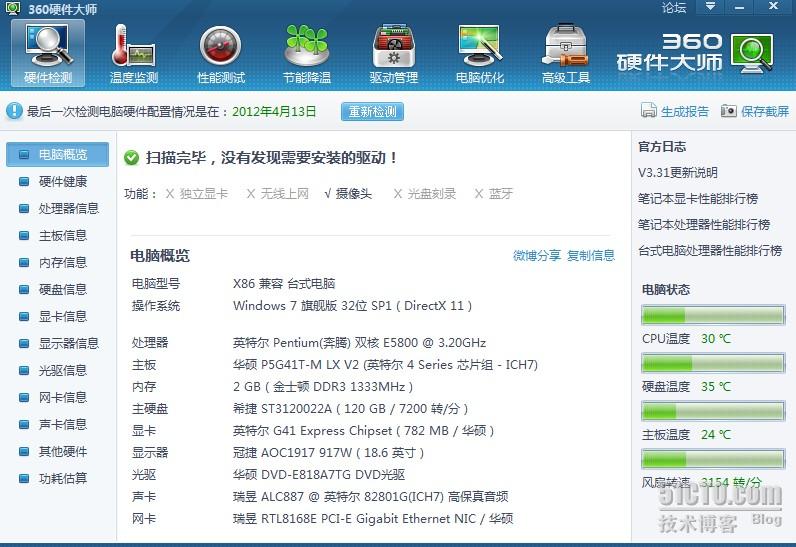
Task: Open 笔记本显卡性能排行榜 link
Action: click(698, 198)
